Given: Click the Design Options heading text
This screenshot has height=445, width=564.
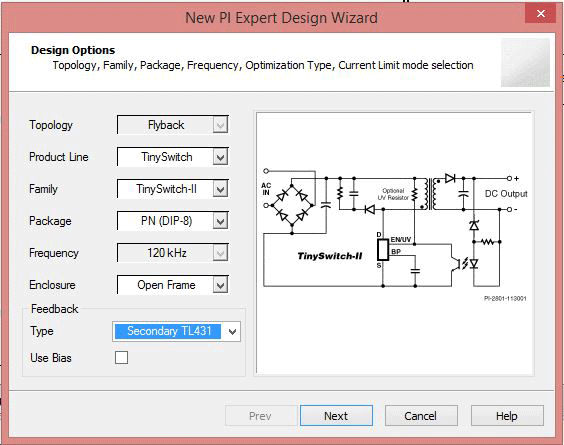Looking at the screenshot, I should tap(73, 50).
